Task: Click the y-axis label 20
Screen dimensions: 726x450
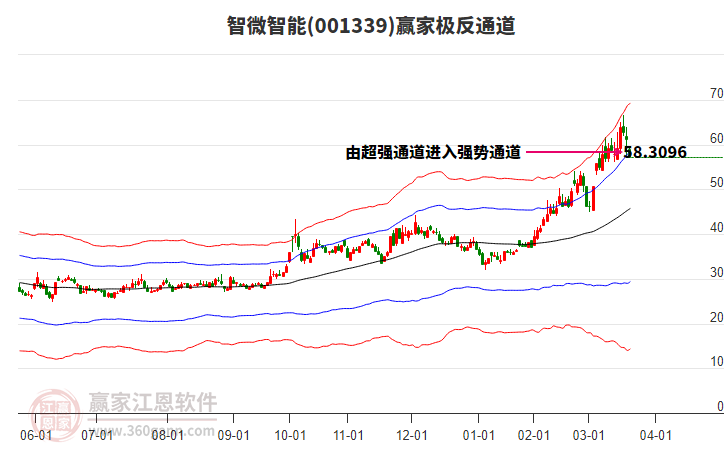Action: click(x=717, y=318)
